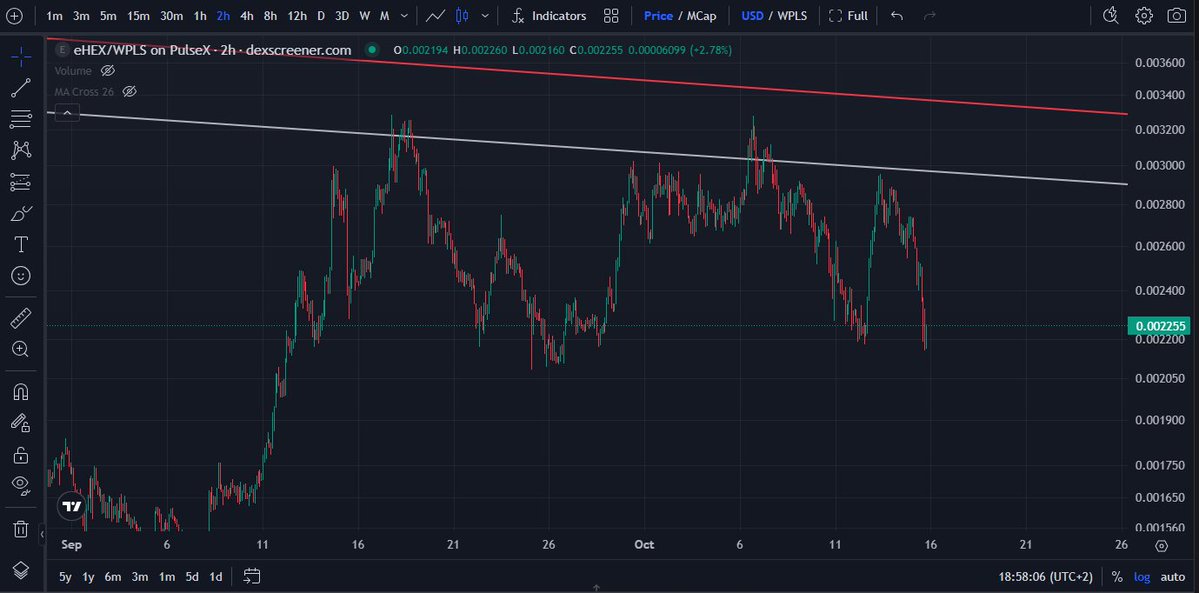Set date range to 1d

pyautogui.click(x=216, y=577)
